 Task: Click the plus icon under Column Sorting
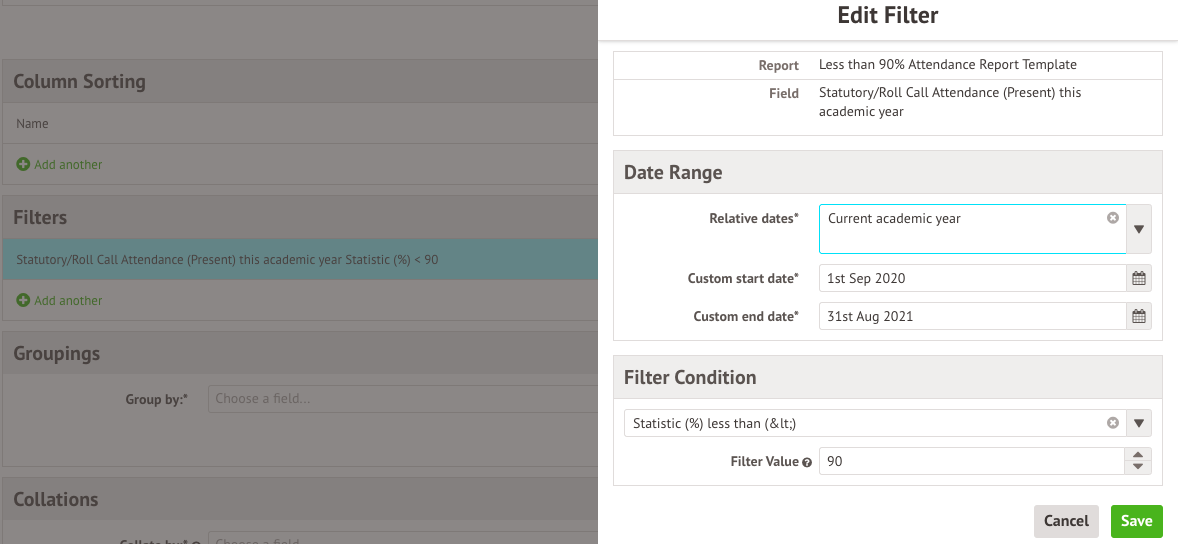point(23,164)
